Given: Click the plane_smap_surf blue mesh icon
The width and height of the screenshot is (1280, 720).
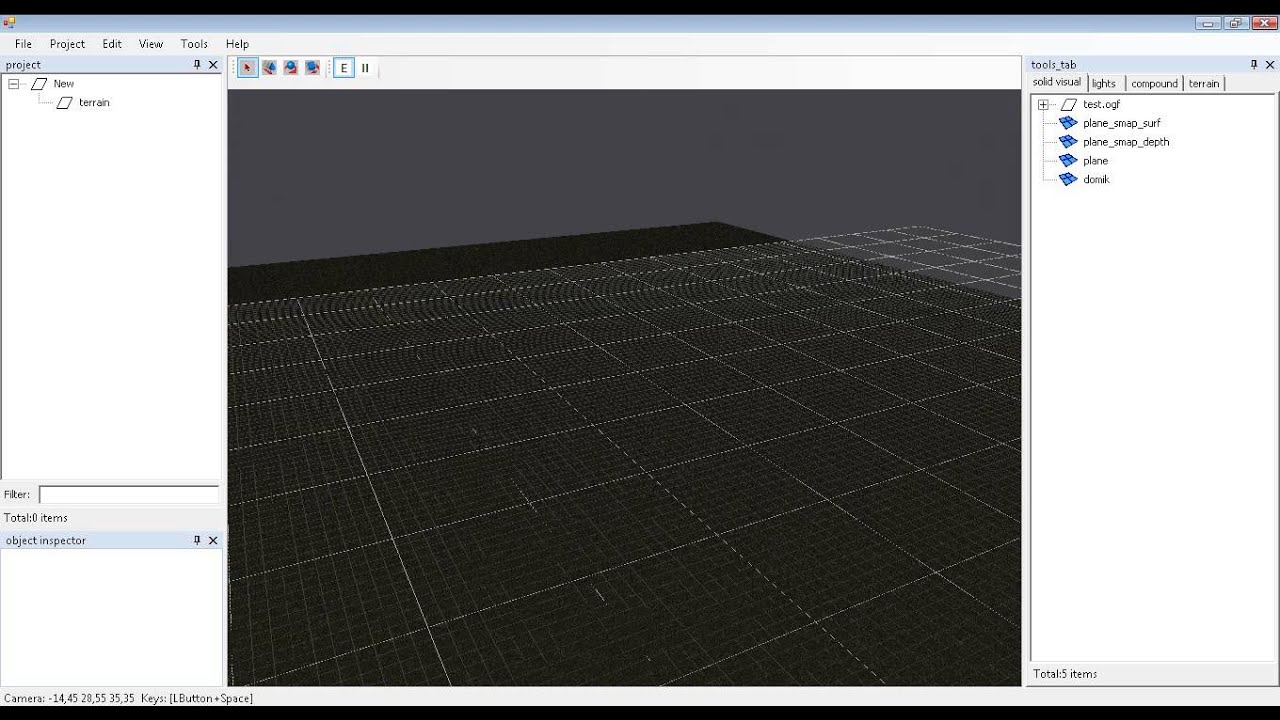Looking at the screenshot, I should [1068, 123].
